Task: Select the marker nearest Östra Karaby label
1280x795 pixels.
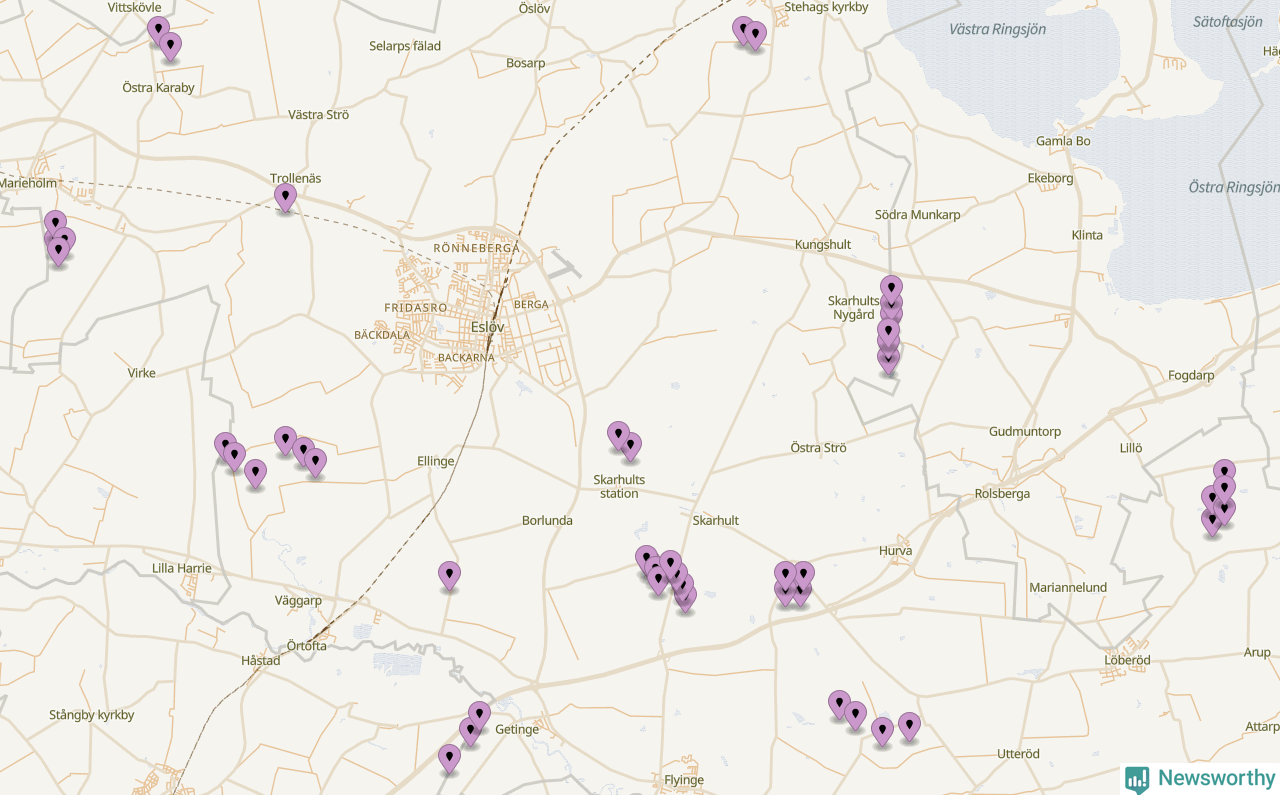Action: 171,45
